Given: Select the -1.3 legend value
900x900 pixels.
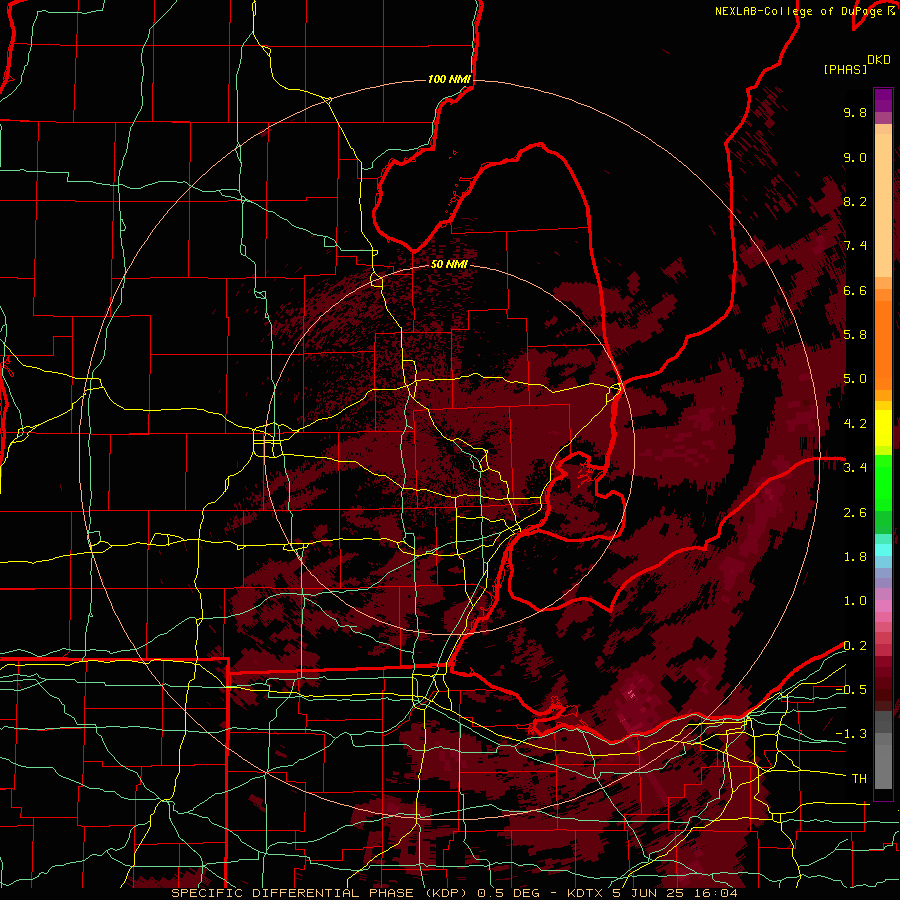Looking at the screenshot, I should (x=851, y=734).
